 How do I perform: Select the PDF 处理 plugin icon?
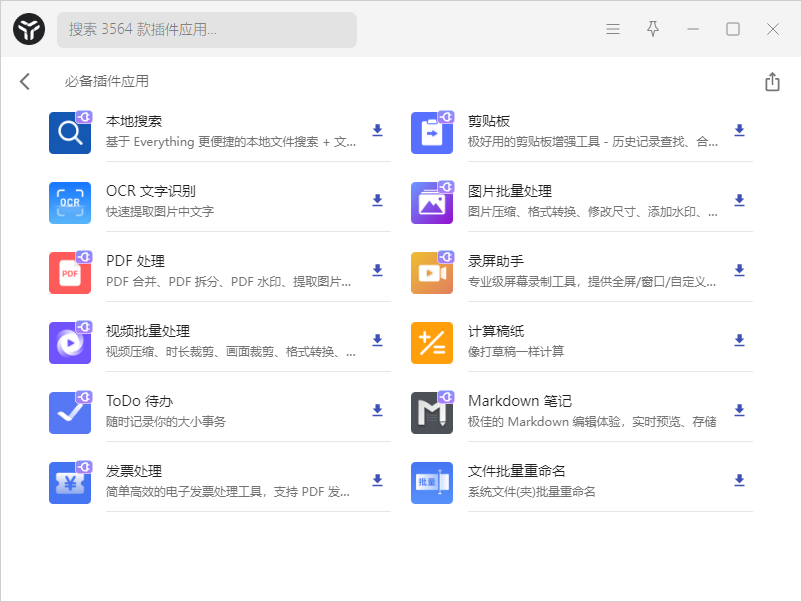point(69,271)
